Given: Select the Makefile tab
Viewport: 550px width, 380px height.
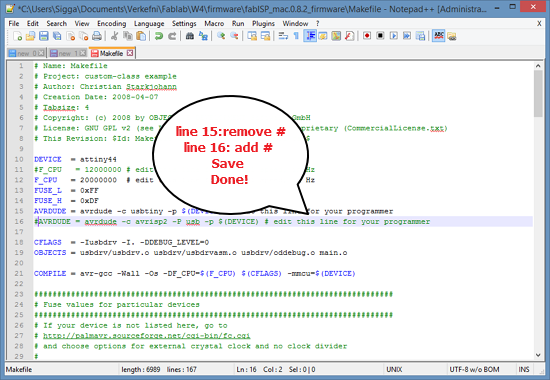Looking at the screenshot, I should point(111,53).
